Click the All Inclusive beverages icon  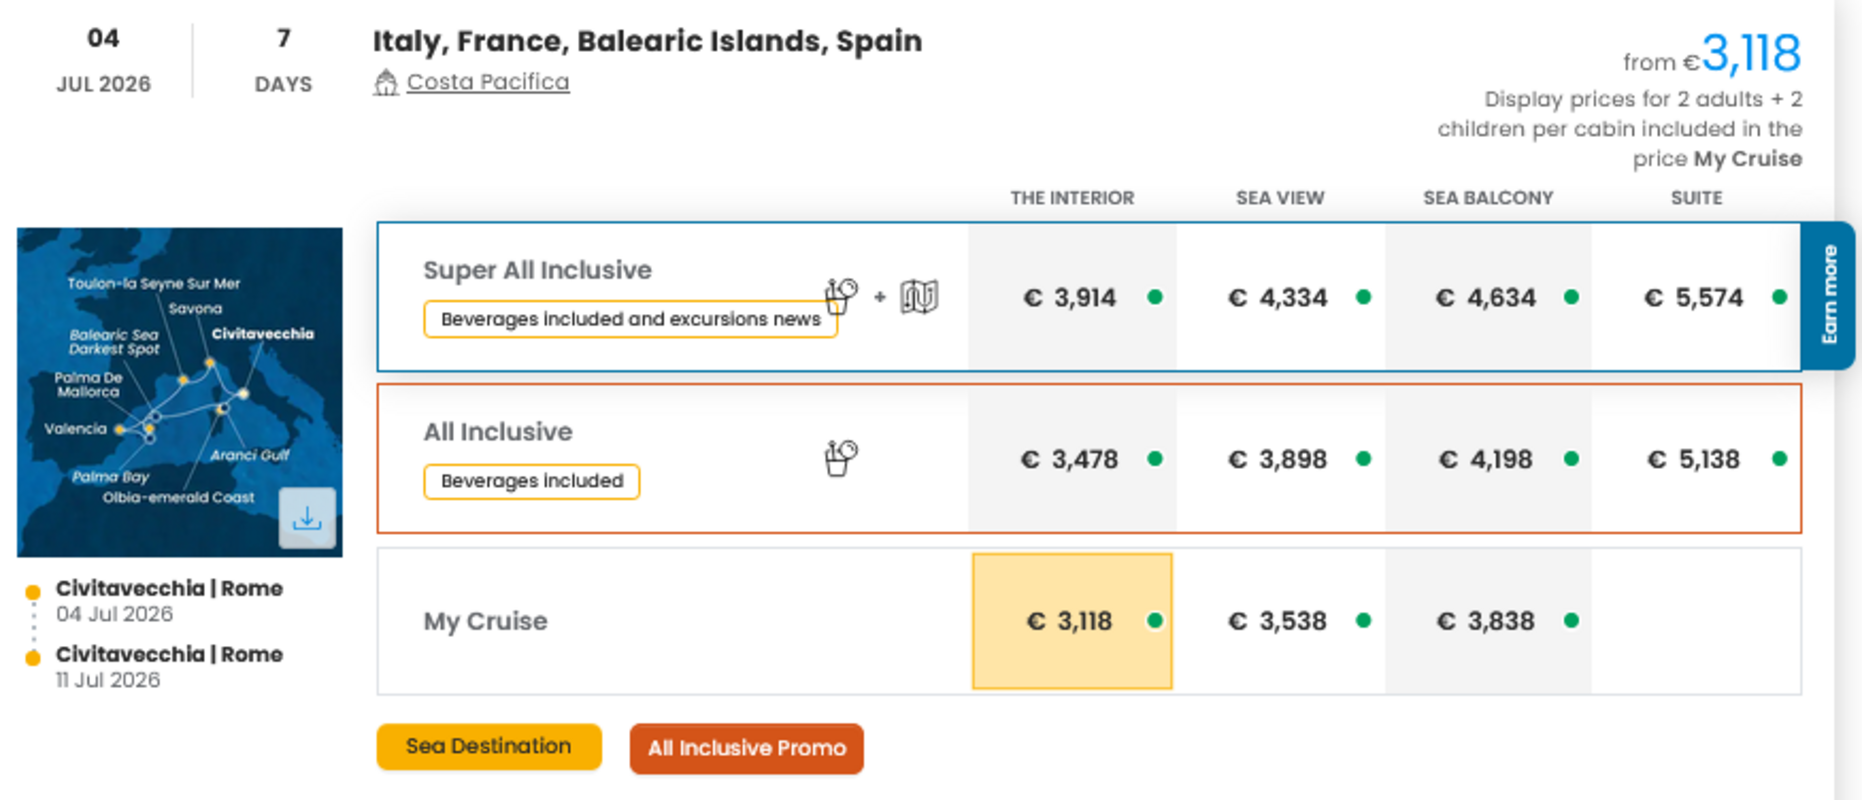pyautogui.click(x=841, y=458)
